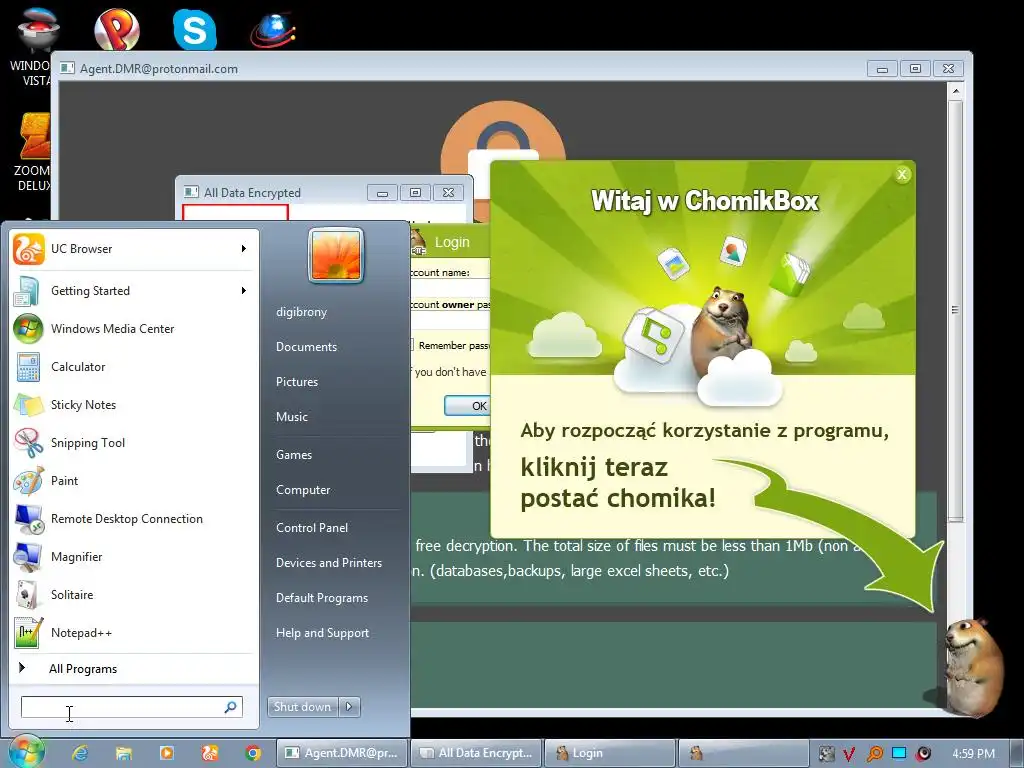Switch to Login taskbar button

(x=611, y=753)
